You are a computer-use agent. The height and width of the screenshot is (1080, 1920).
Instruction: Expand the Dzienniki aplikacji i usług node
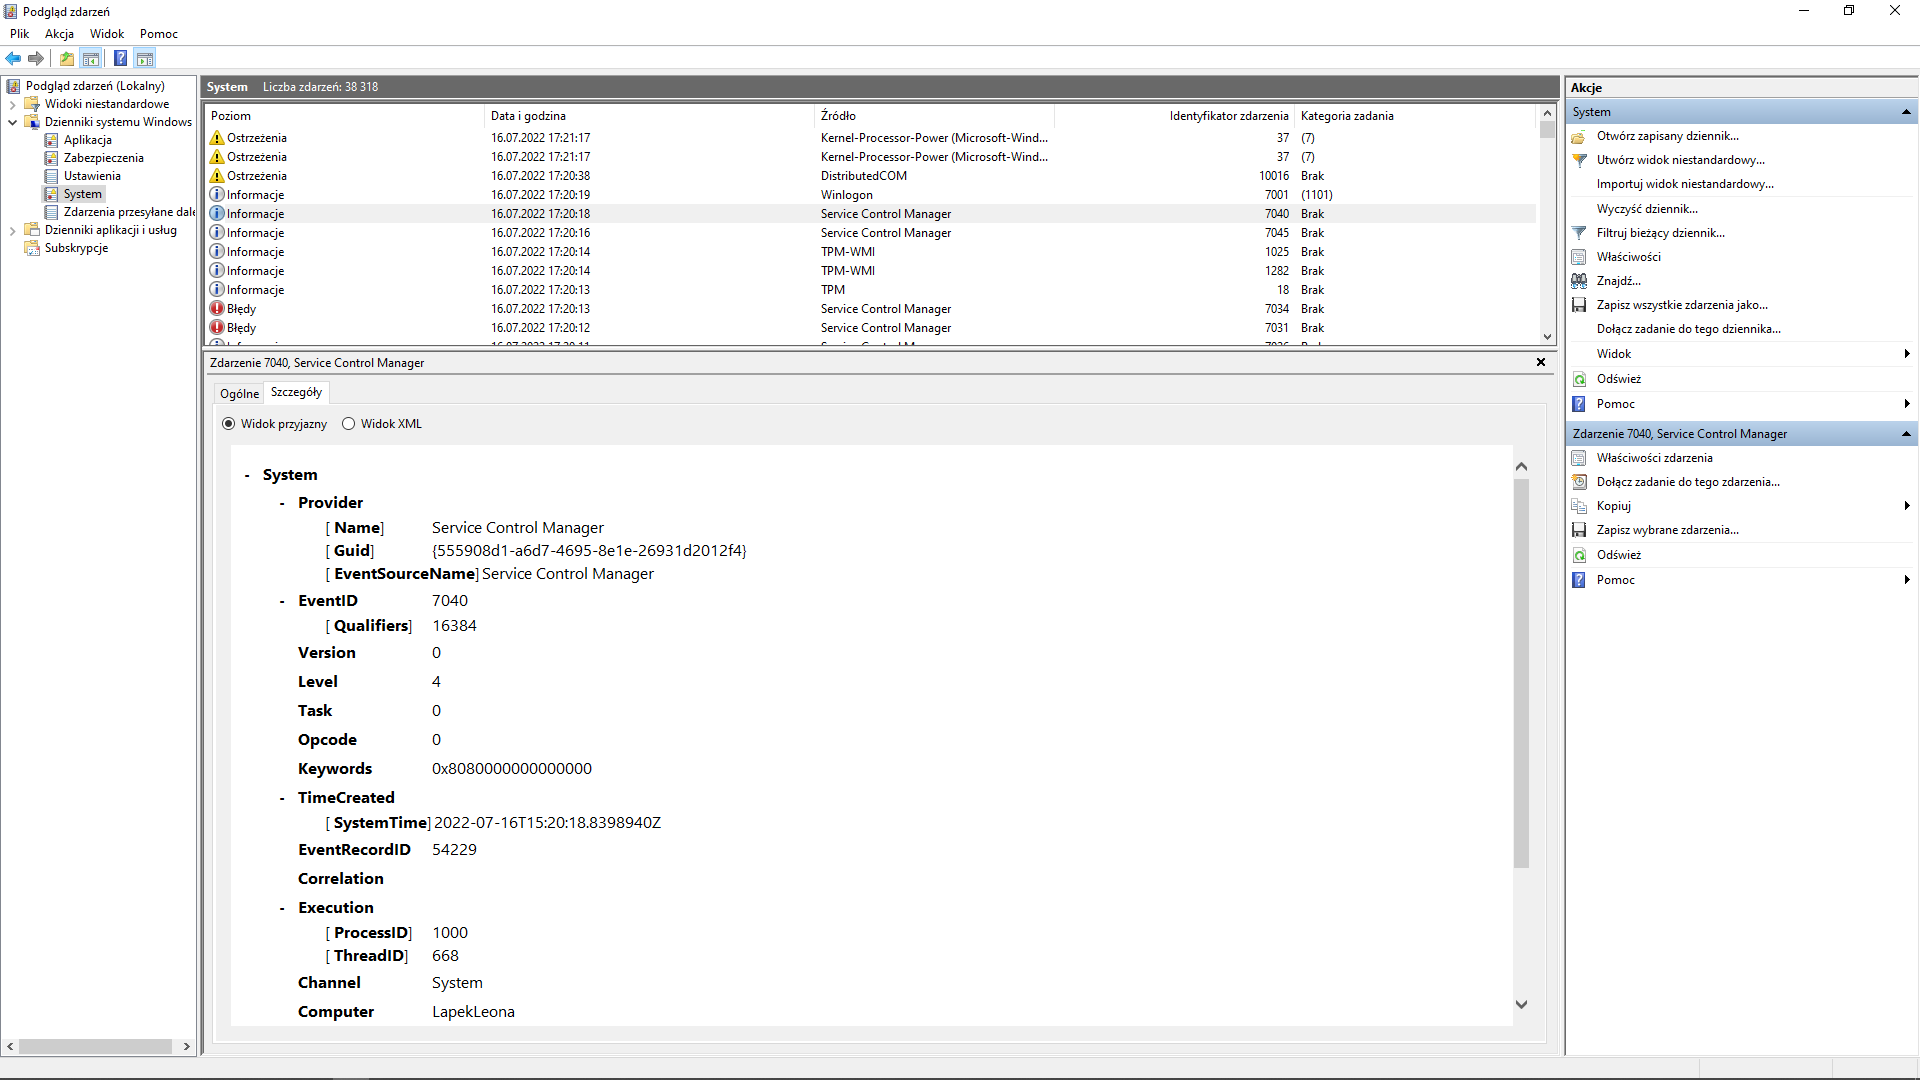[12, 230]
